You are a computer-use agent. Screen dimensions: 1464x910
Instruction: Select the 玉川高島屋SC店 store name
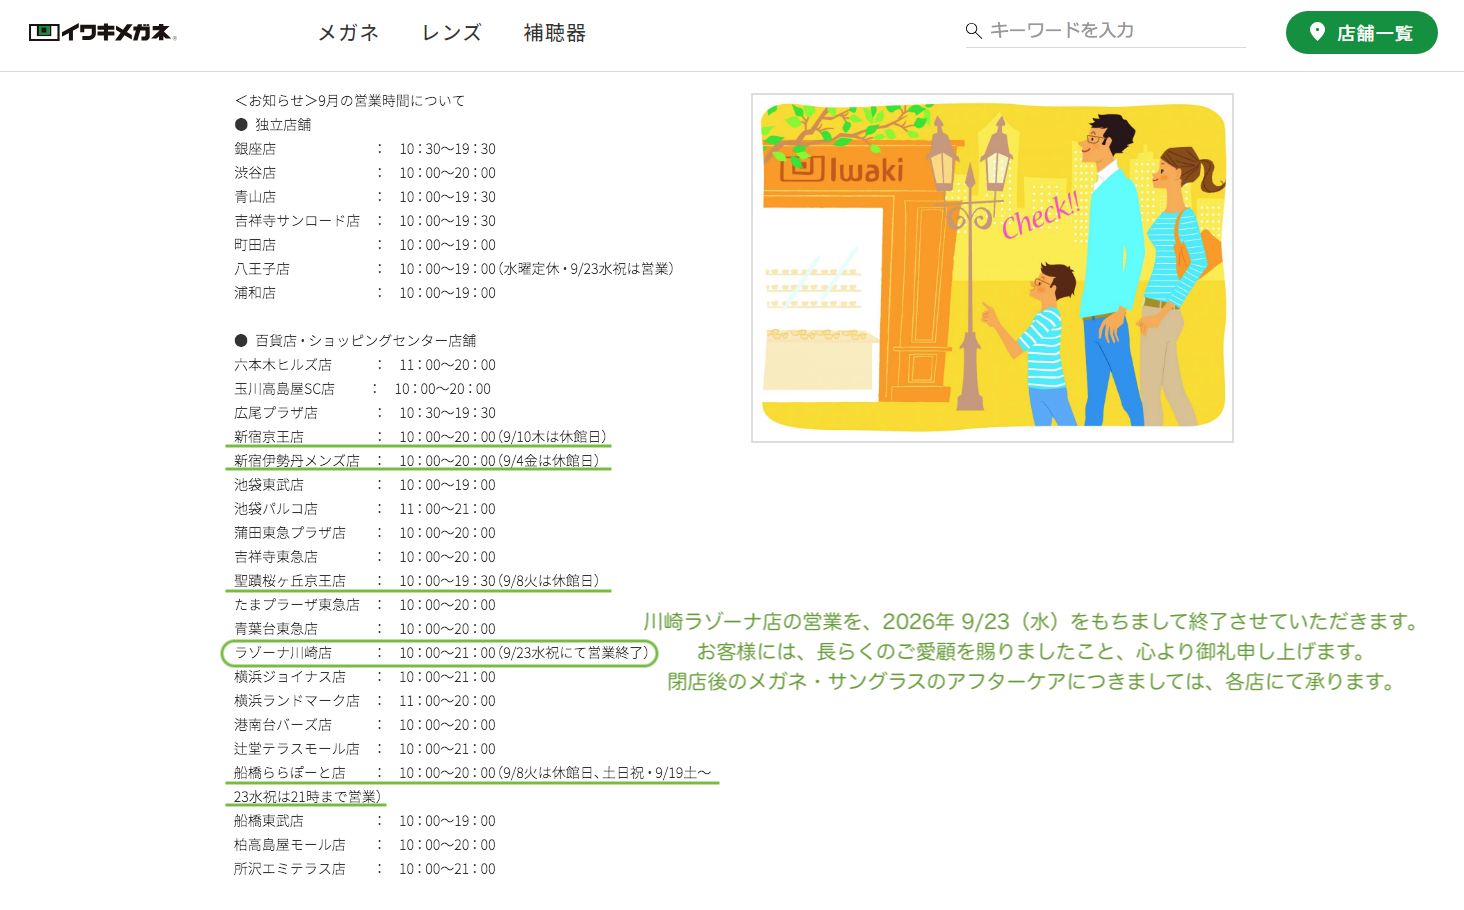point(285,389)
